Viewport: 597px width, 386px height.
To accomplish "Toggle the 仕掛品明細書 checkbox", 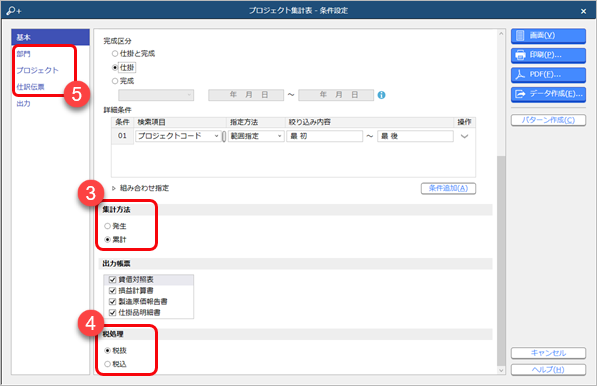I will pos(112,313).
